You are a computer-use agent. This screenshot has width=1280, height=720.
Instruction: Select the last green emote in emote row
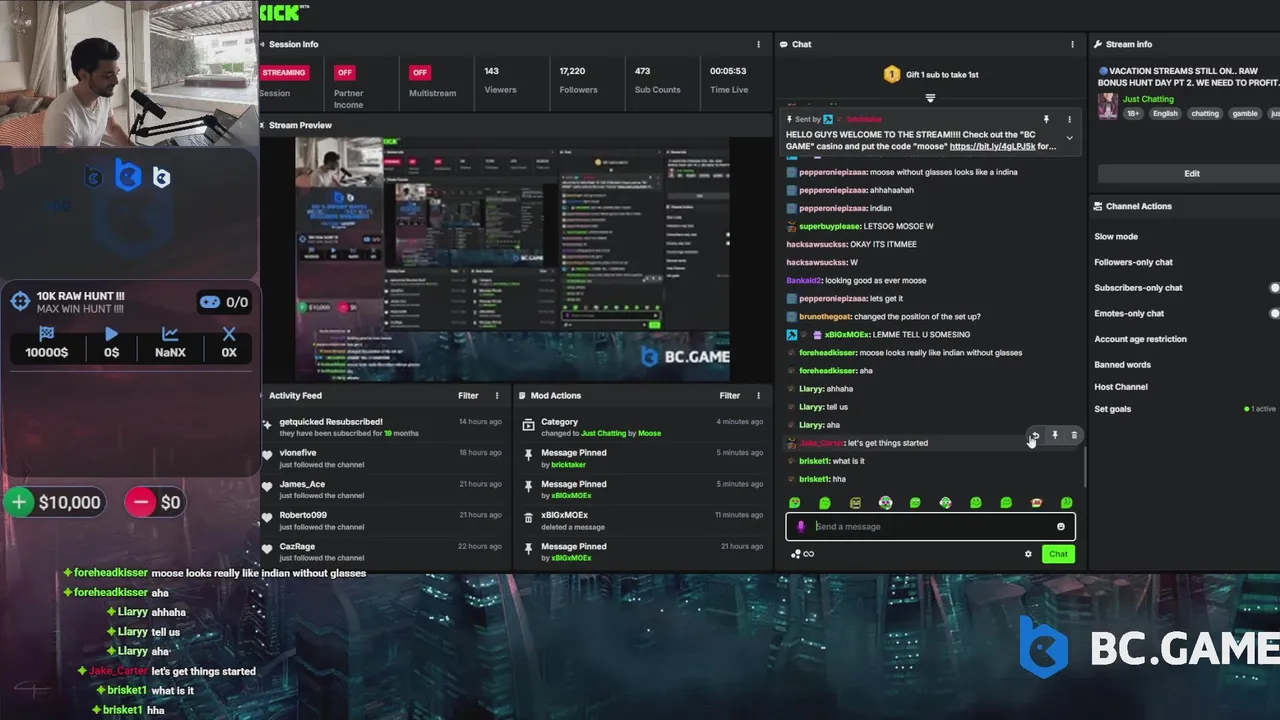click(1066, 503)
